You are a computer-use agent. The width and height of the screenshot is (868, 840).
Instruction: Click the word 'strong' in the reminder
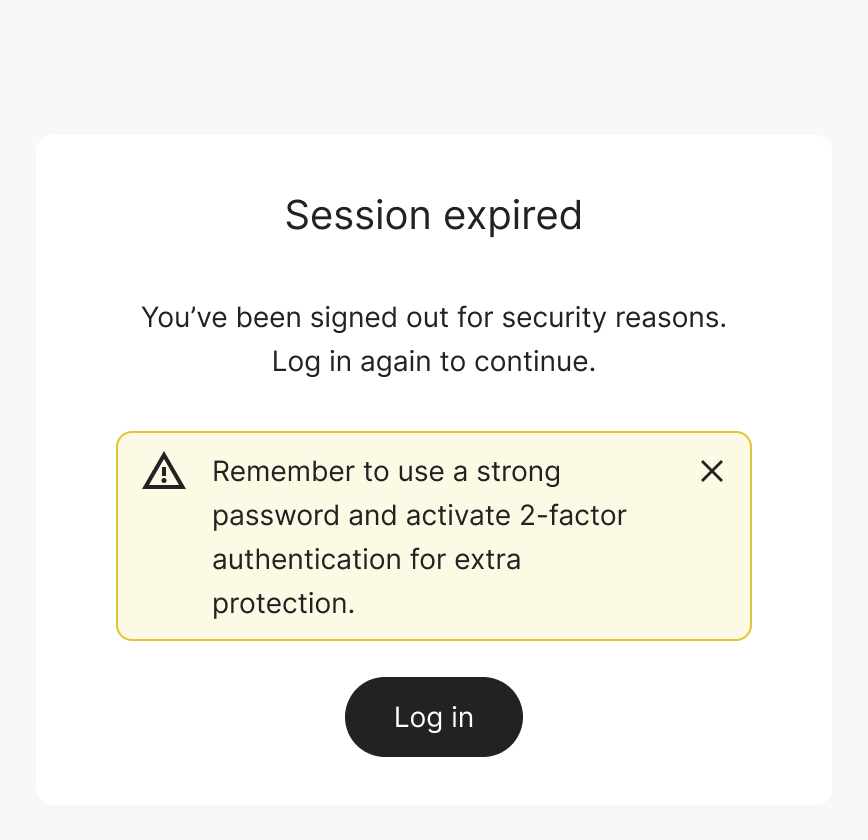point(518,471)
